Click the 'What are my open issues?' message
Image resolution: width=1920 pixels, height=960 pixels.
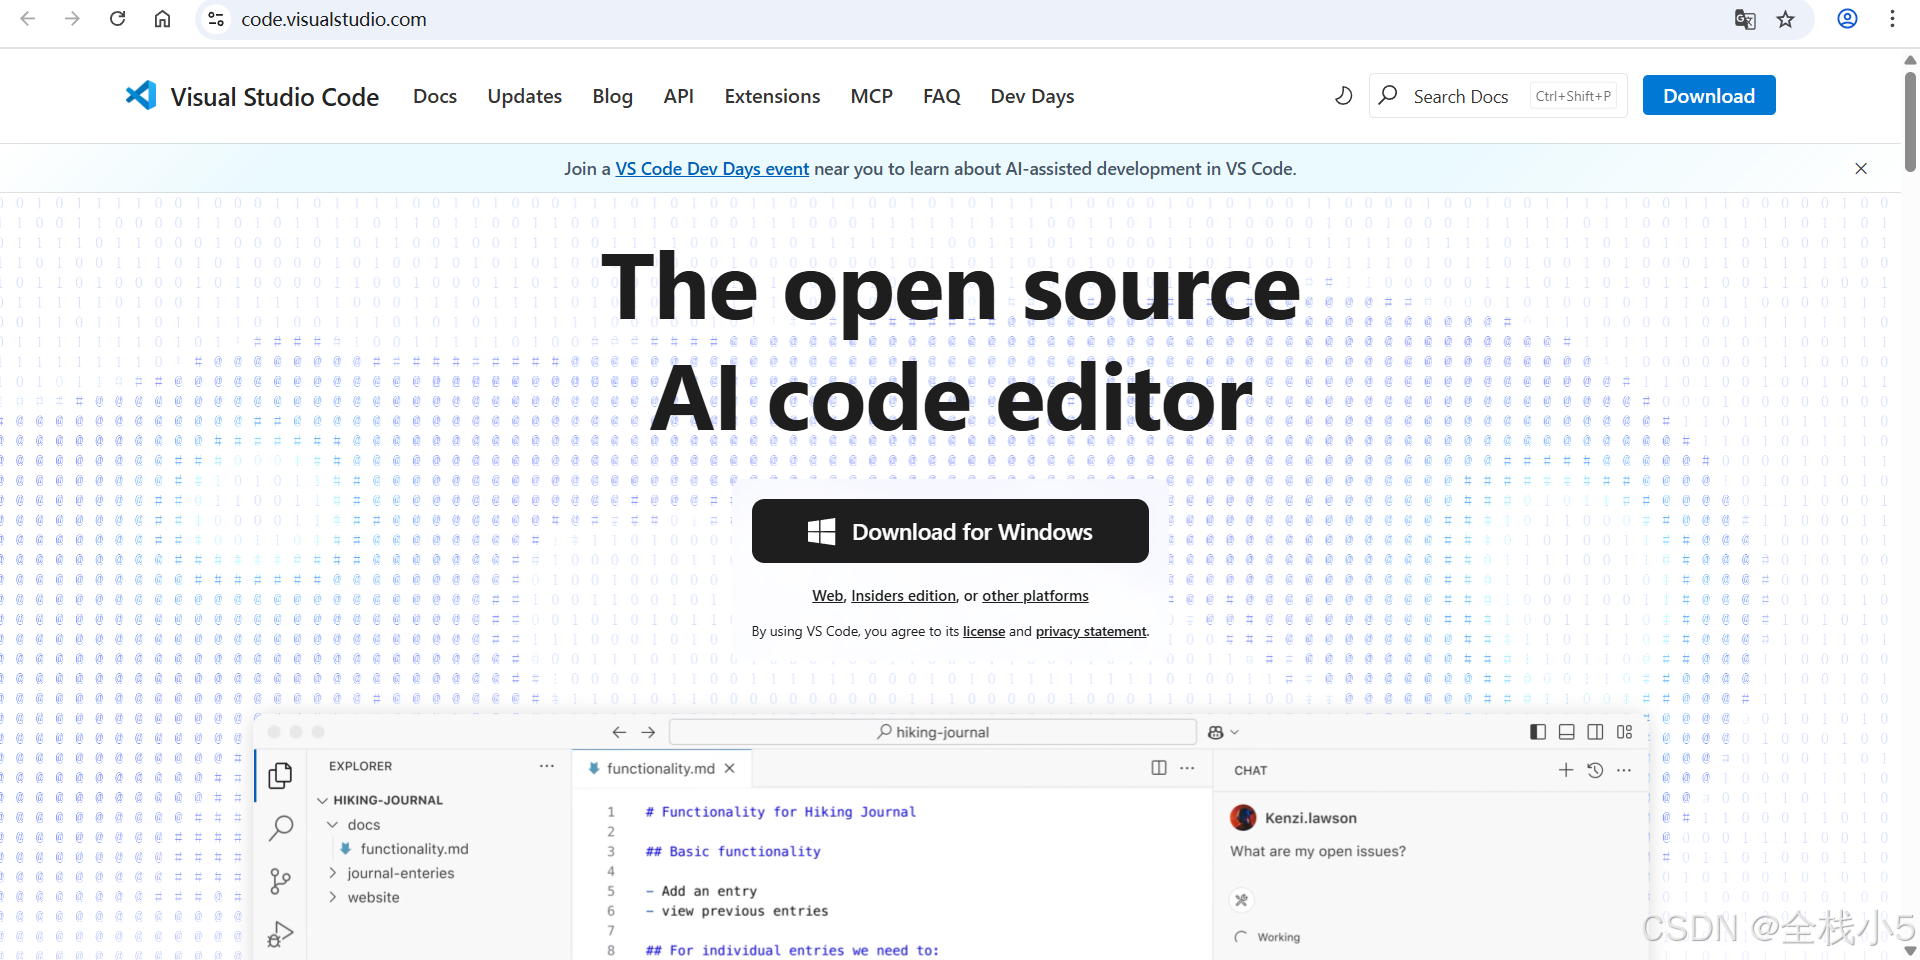pyautogui.click(x=1318, y=851)
